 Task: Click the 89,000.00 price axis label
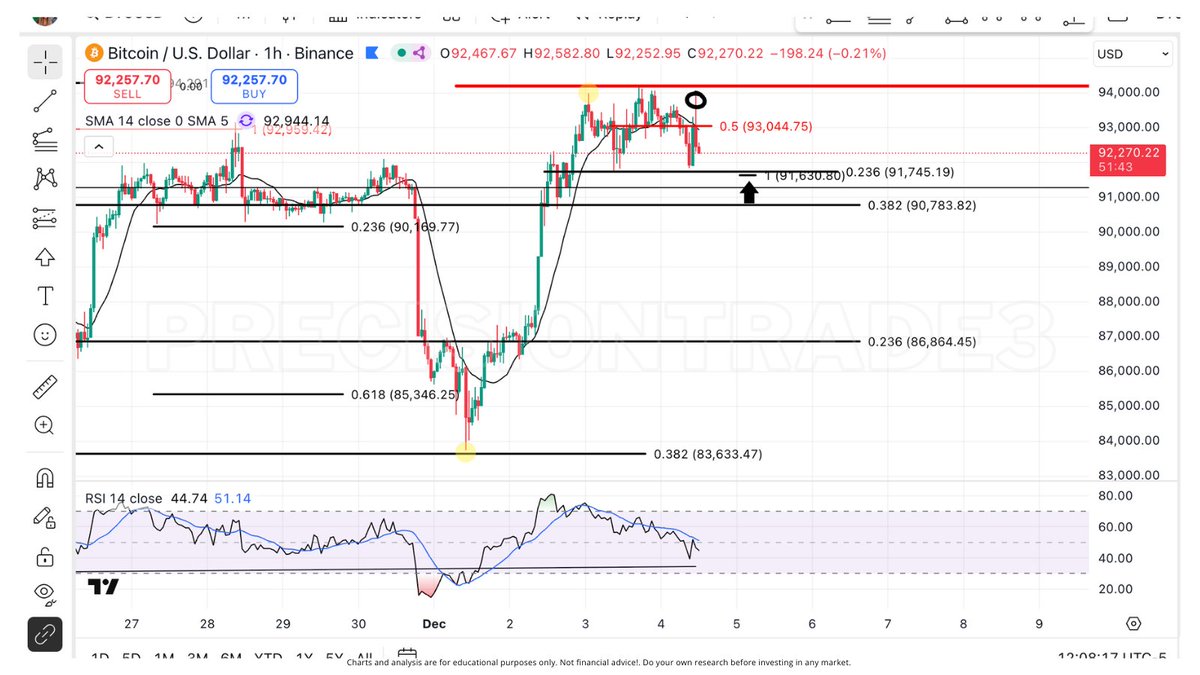[x=1127, y=267]
